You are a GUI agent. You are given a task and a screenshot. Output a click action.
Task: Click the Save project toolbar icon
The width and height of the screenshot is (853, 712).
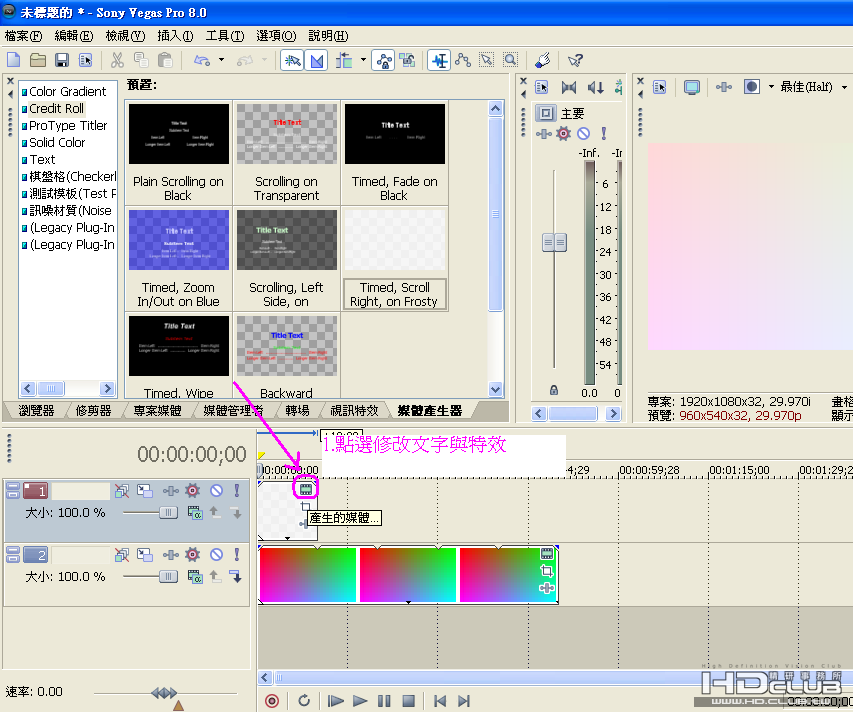[62, 60]
